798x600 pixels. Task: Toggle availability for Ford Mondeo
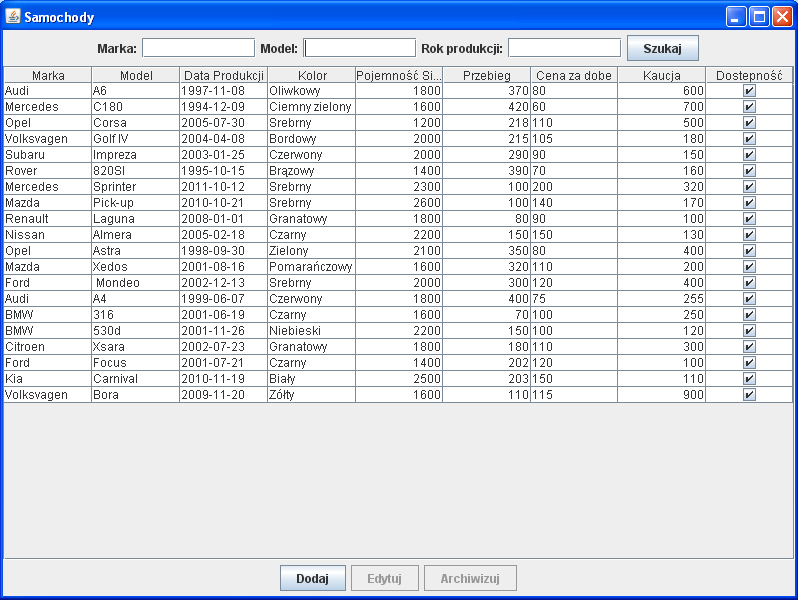coord(749,283)
